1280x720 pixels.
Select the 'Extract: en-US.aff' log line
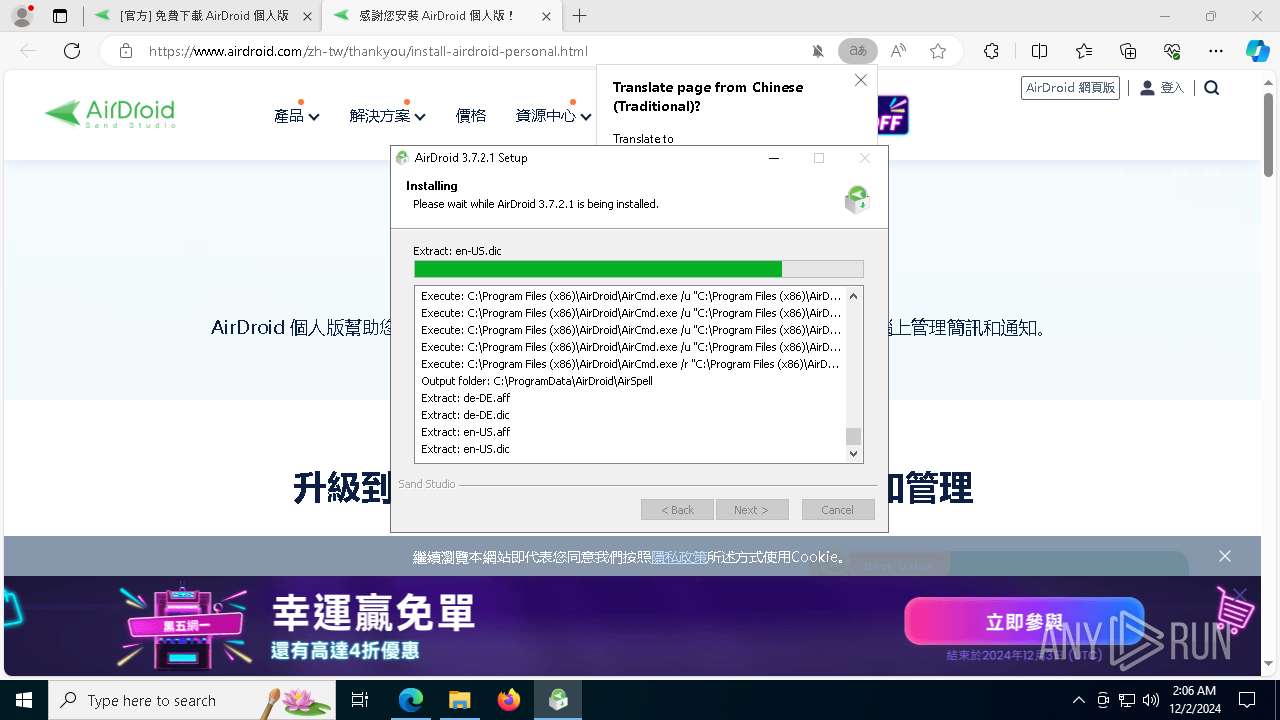[465, 432]
